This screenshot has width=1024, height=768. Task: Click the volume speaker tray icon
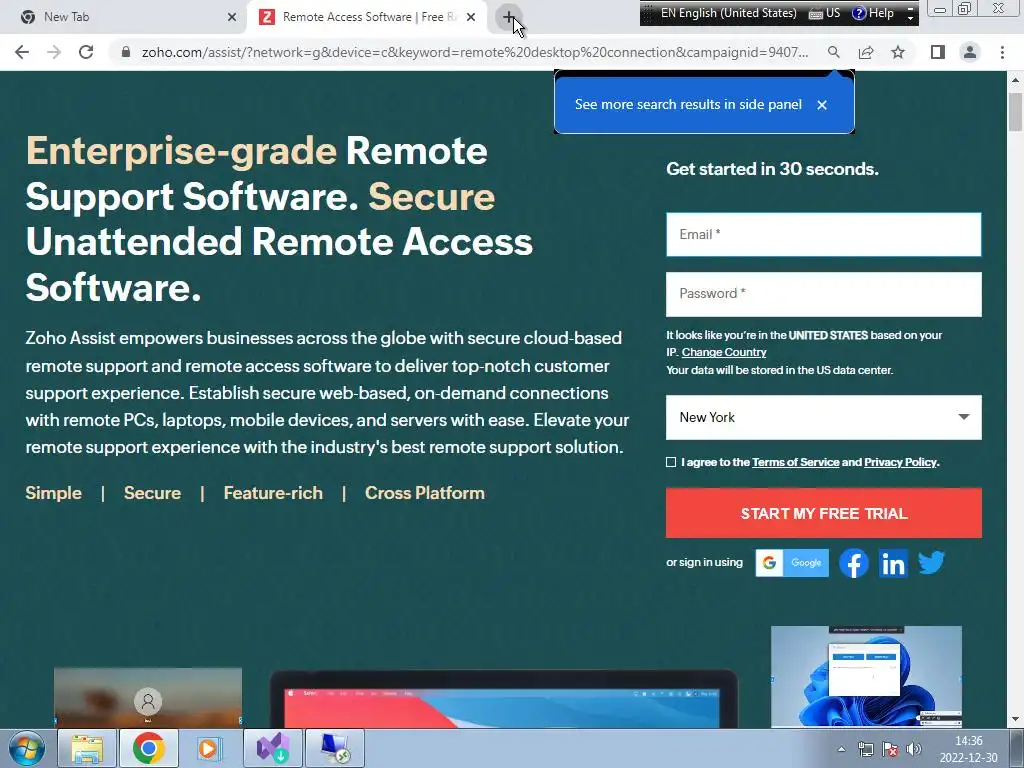[x=914, y=749]
